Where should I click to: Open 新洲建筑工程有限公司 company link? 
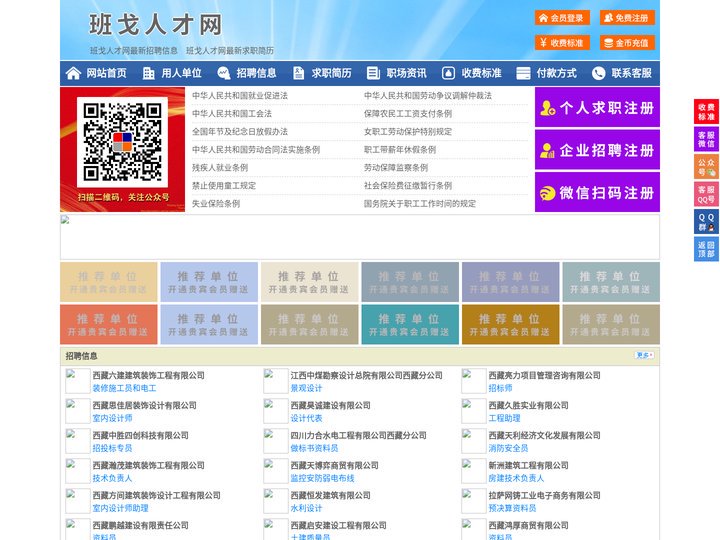(528, 465)
